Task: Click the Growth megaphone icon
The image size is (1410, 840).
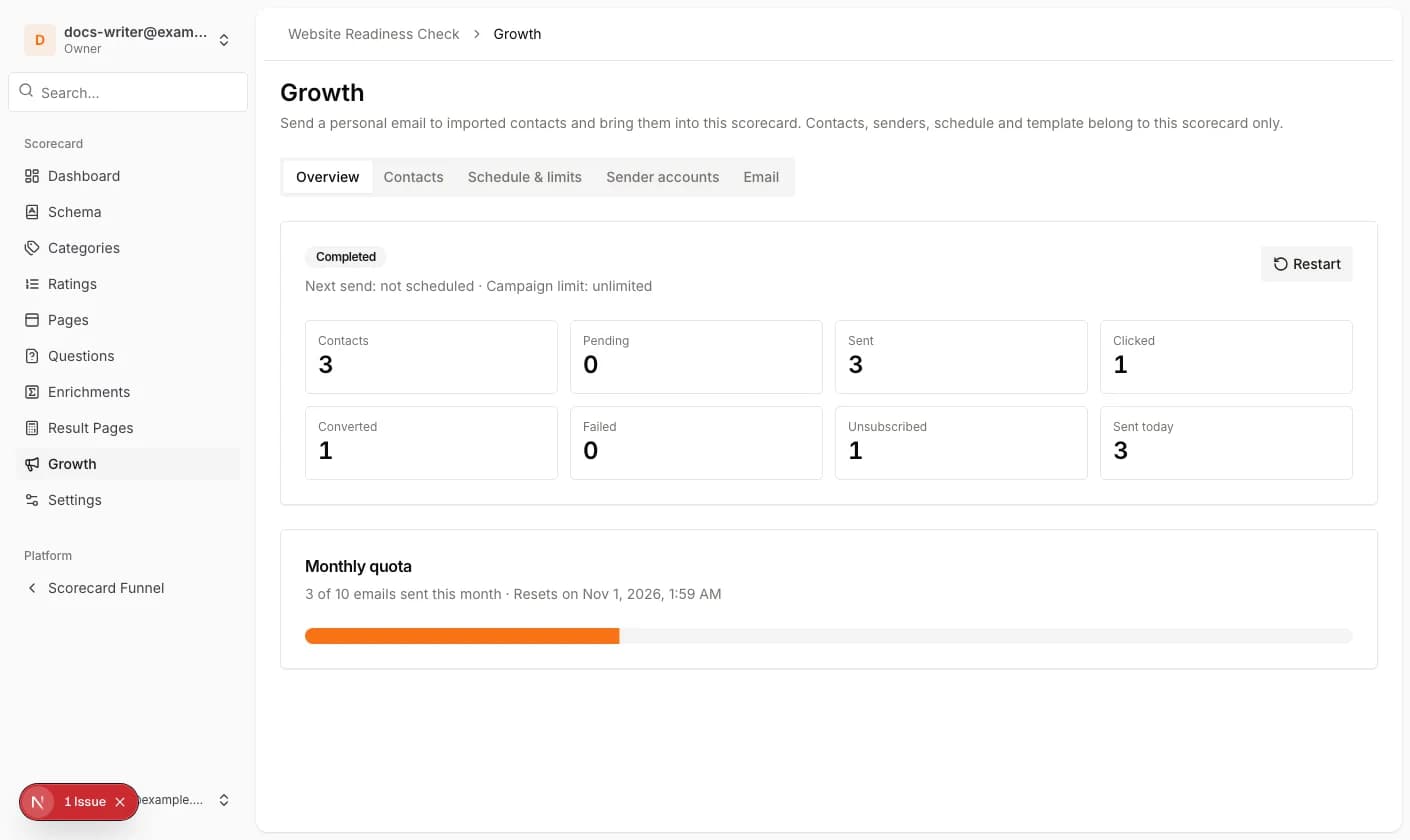Action: pos(32,464)
